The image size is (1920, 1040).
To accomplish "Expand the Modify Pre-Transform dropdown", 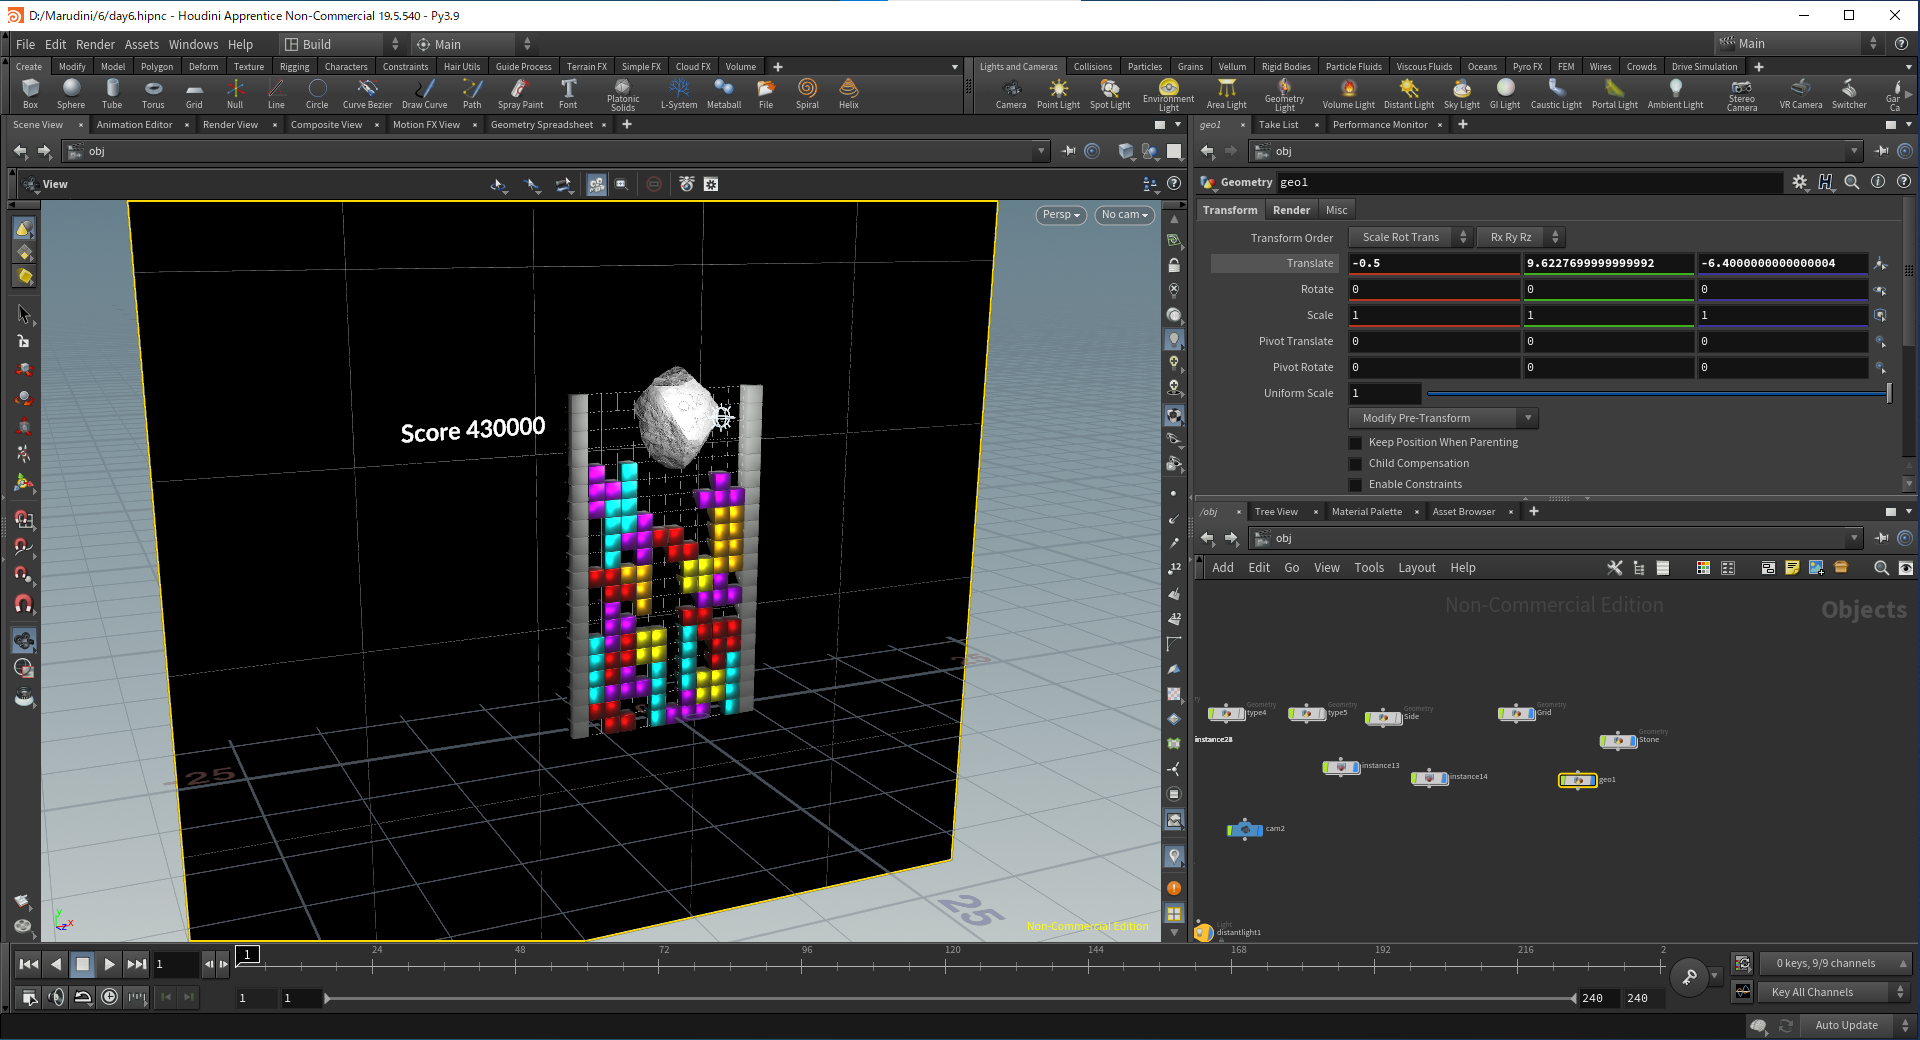I will (1443, 418).
